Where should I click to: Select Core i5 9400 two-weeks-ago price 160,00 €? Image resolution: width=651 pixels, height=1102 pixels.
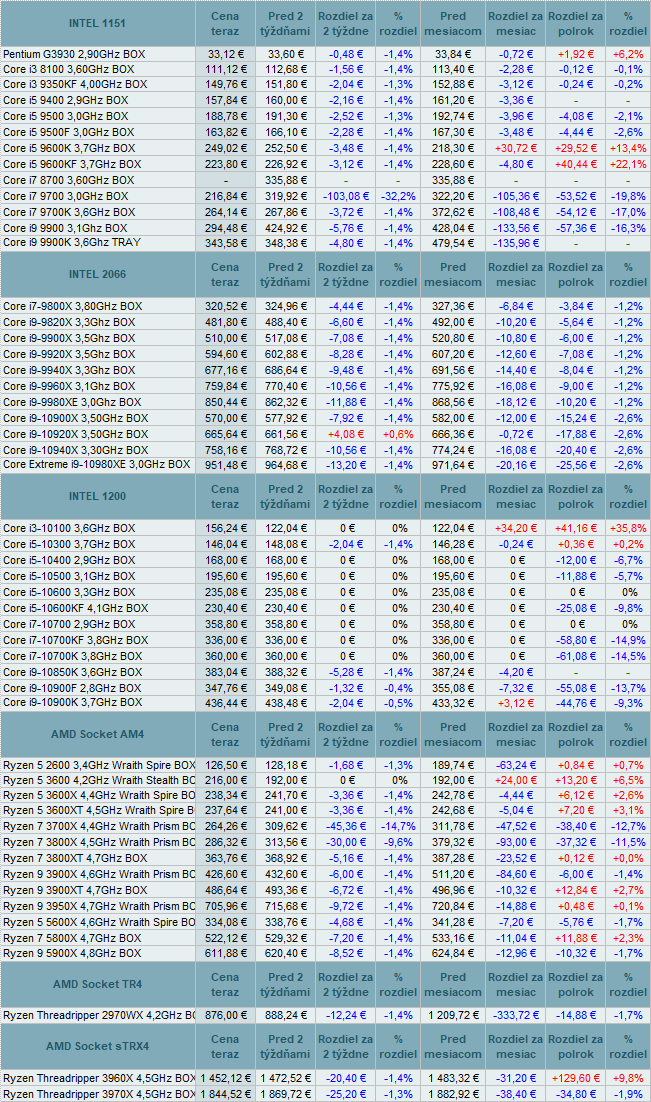285,101
